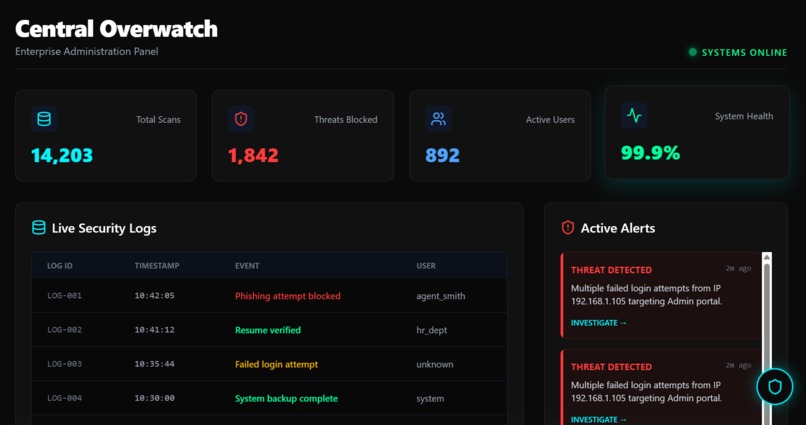The height and width of the screenshot is (425, 806).
Task: Click the Phishing attempt blocked event
Action: tap(288, 296)
